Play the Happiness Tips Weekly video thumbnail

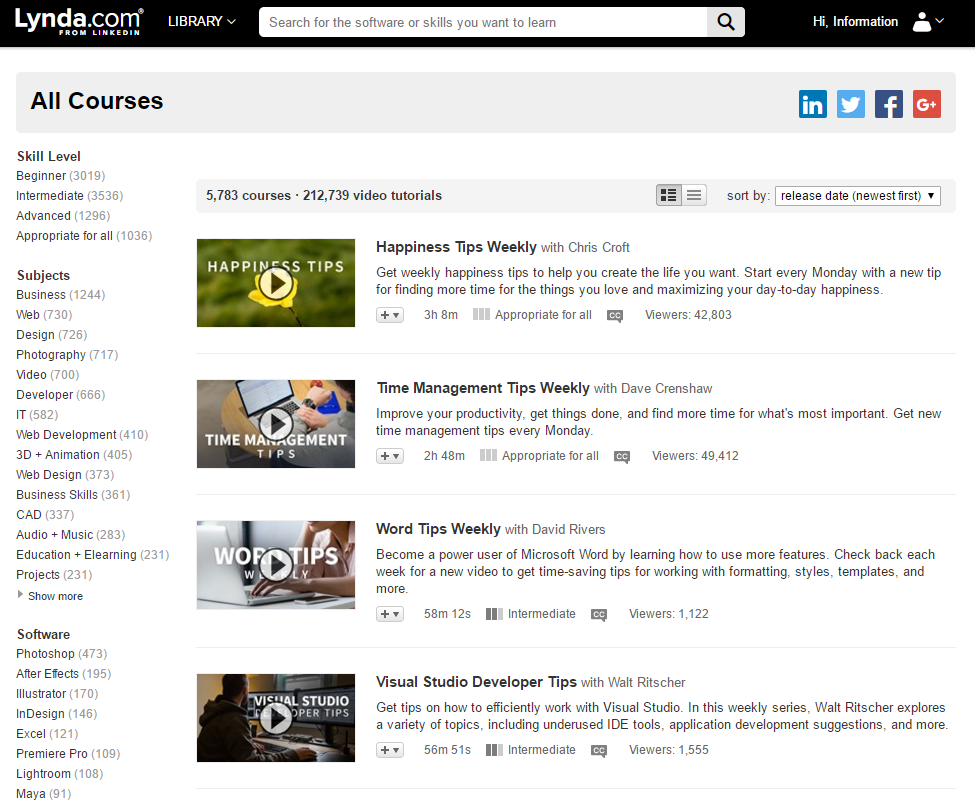[276, 283]
